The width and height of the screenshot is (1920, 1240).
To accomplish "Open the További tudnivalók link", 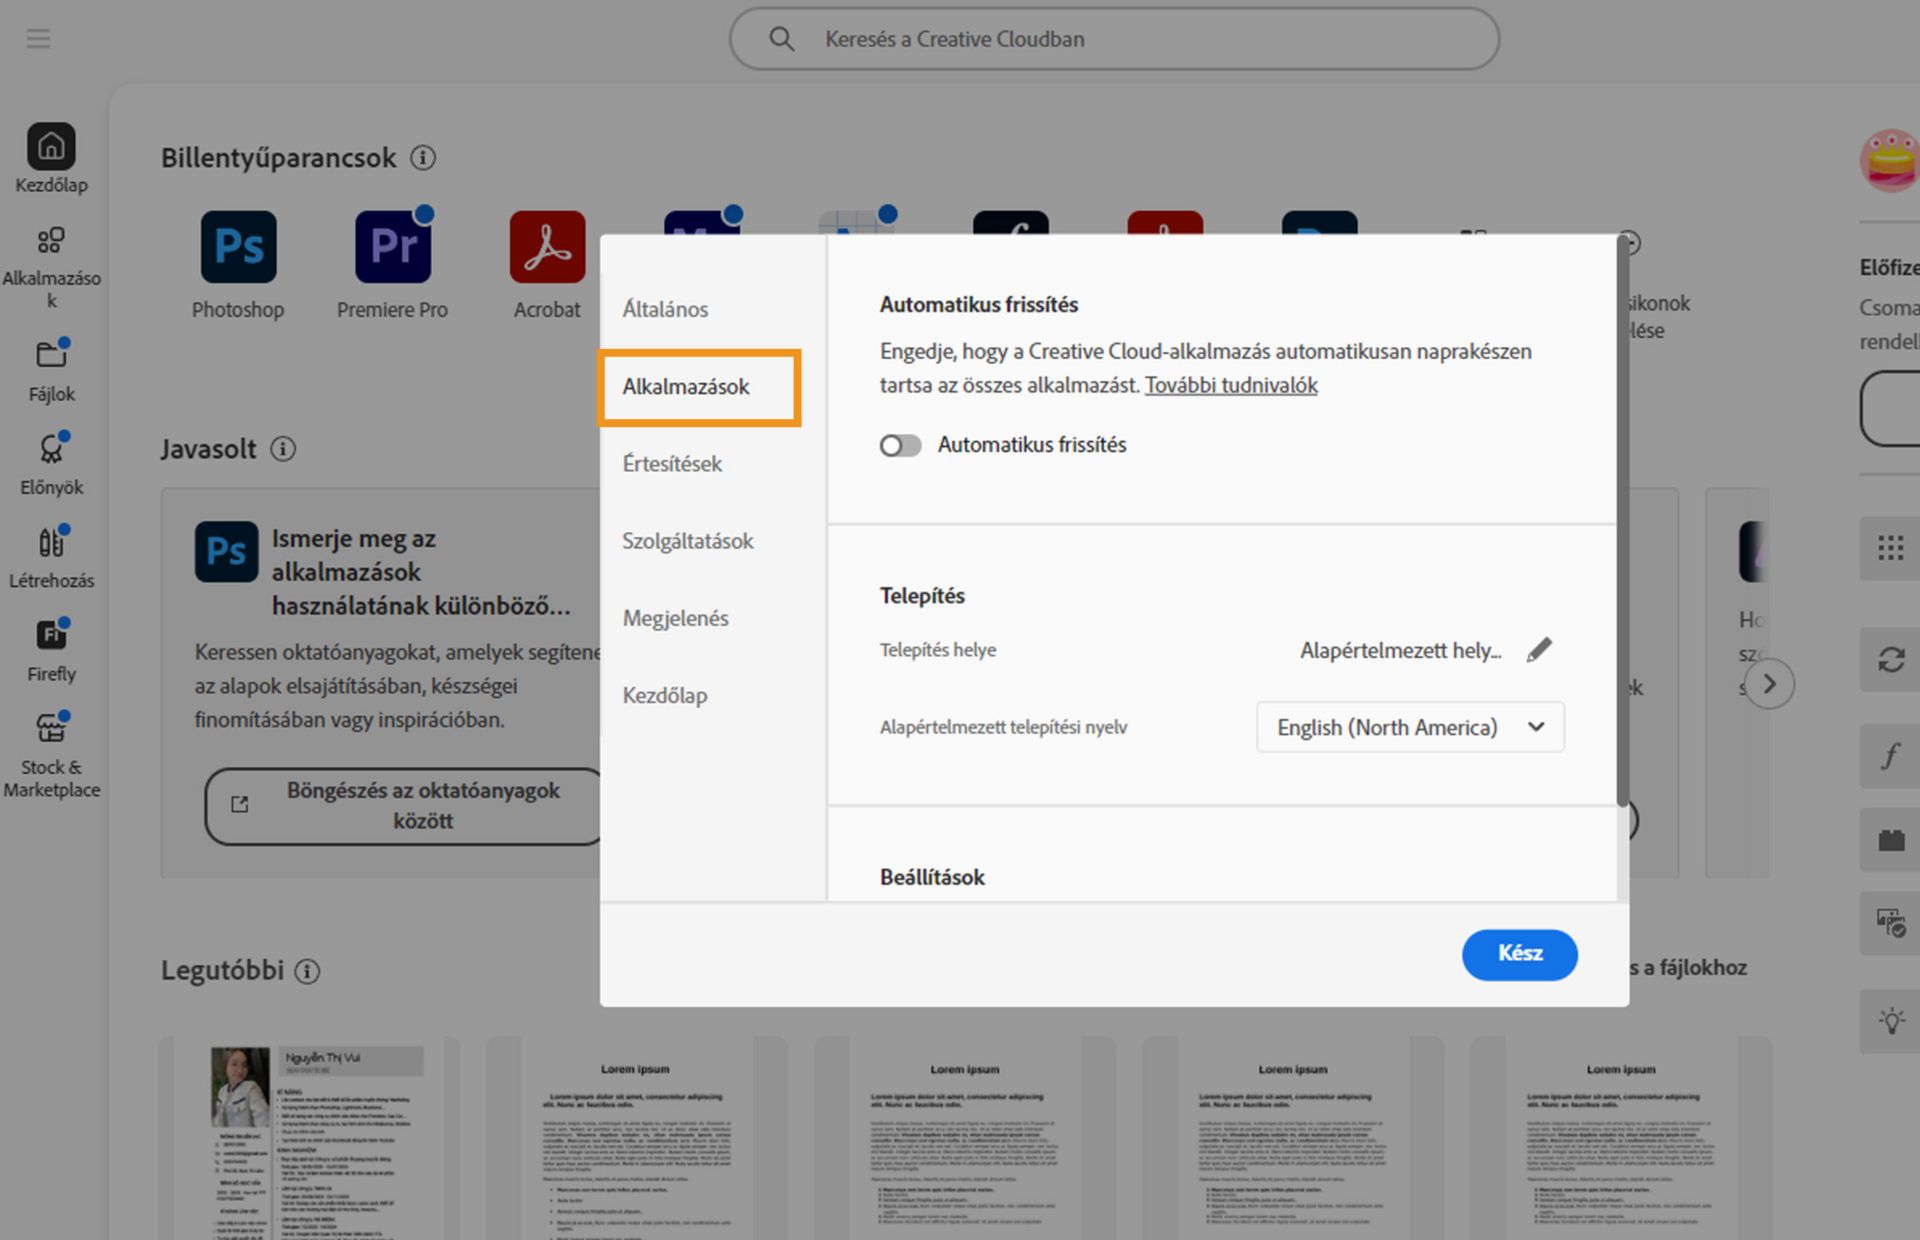I will [1231, 385].
